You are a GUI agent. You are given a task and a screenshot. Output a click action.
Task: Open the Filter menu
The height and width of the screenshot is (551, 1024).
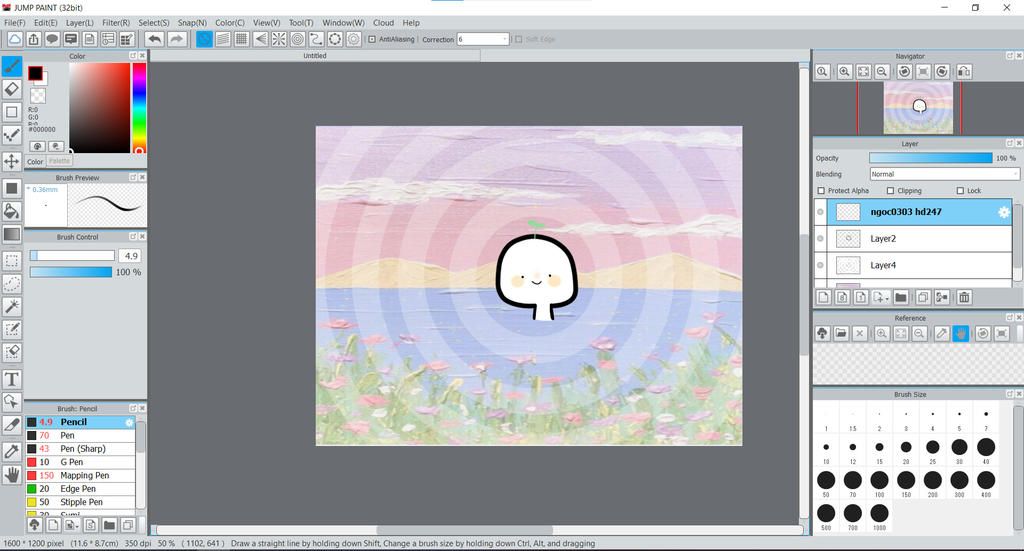[116, 22]
